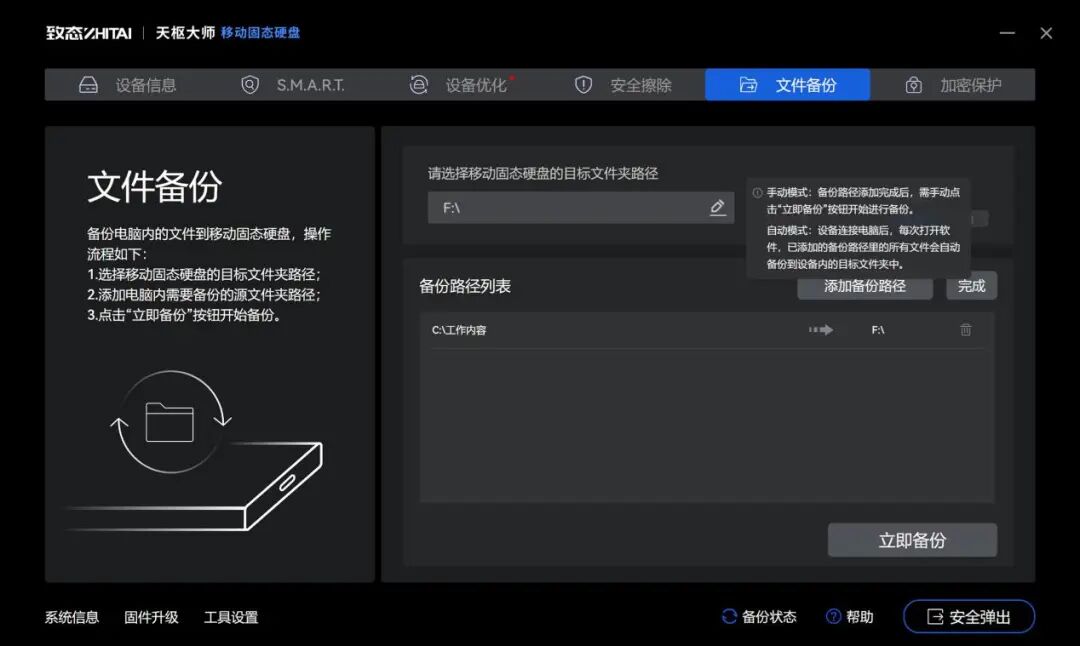Start backup with 立即备份 button
Image resolution: width=1080 pixels, height=646 pixels.
912,539
